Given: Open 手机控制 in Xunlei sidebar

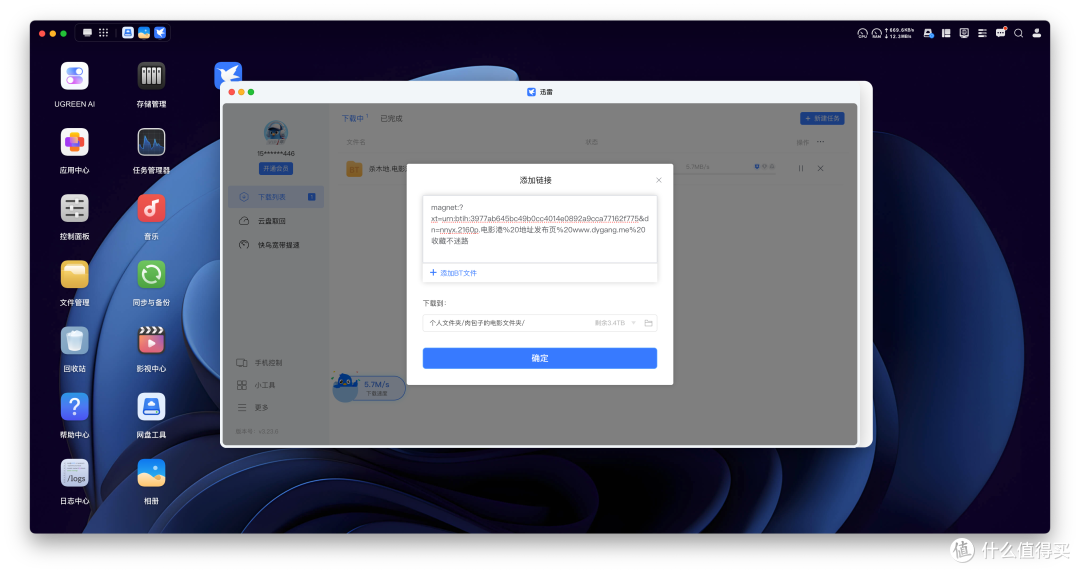Looking at the screenshot, I should (x=260, y=363).
